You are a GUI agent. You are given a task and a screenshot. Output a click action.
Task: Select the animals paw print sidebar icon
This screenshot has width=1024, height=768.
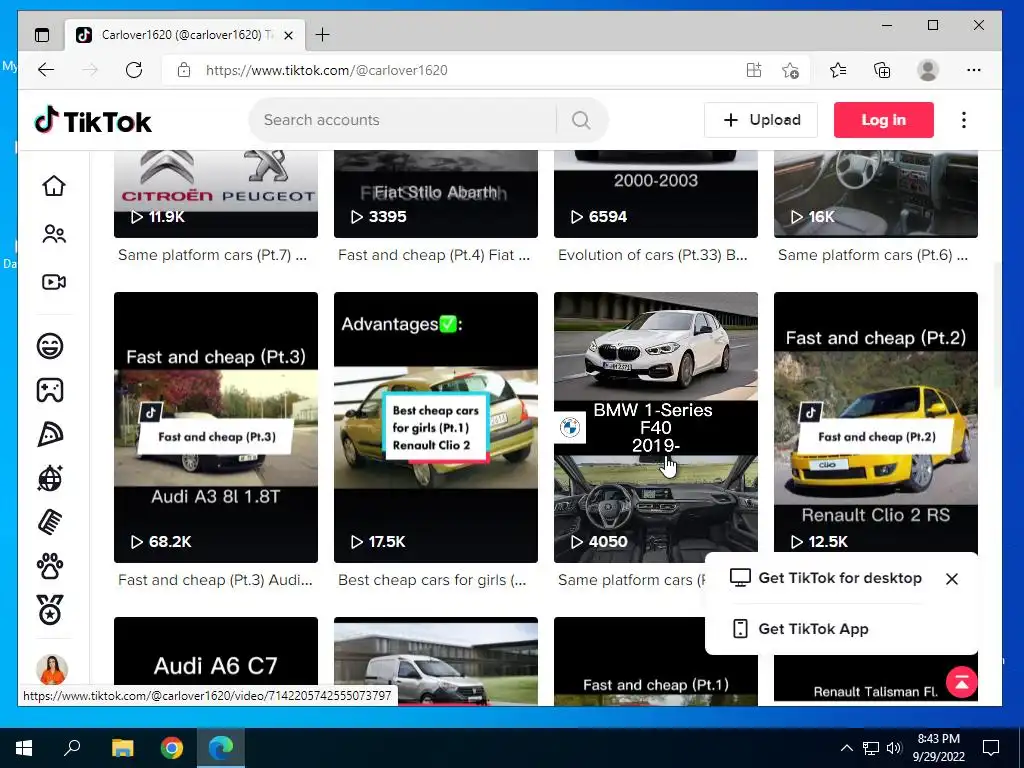pos(50,566)
